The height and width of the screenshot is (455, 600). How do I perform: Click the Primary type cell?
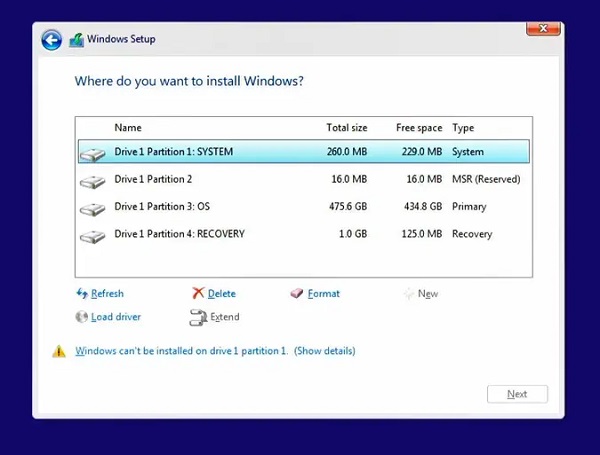pos(469,207)
